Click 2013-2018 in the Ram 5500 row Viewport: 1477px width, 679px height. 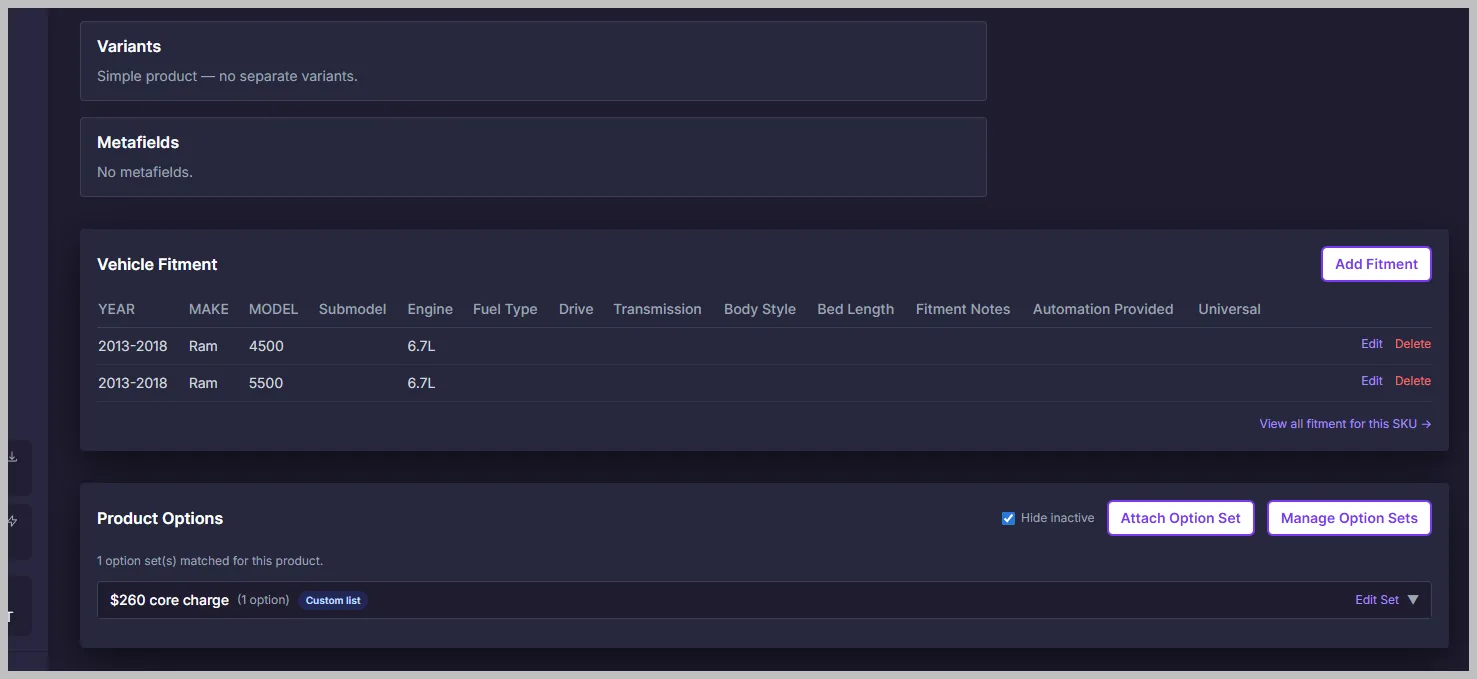(133, 383)
